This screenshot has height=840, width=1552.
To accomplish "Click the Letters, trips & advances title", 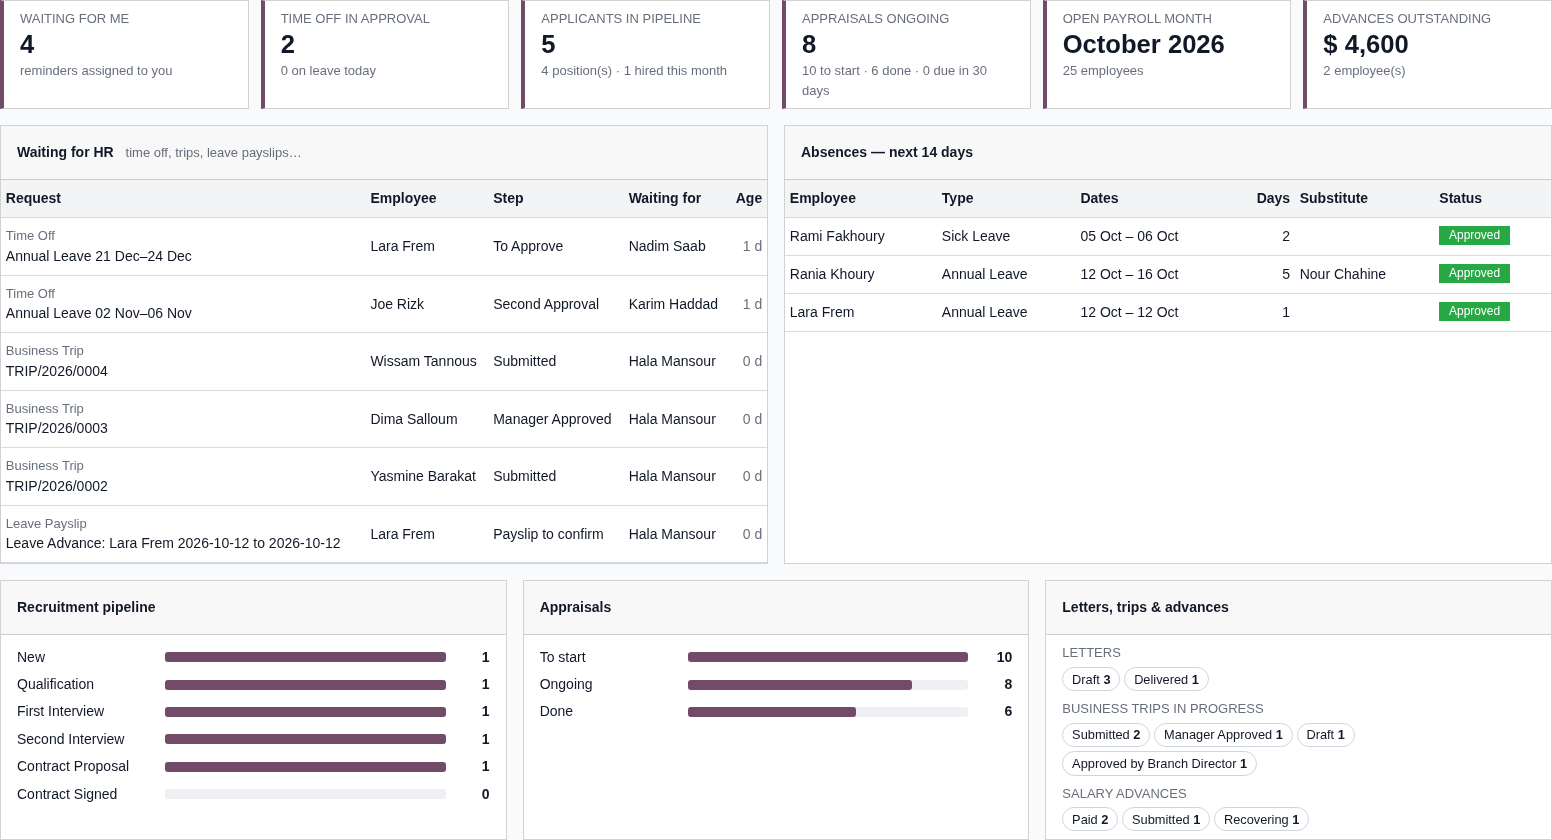I will pos(1145,607).
